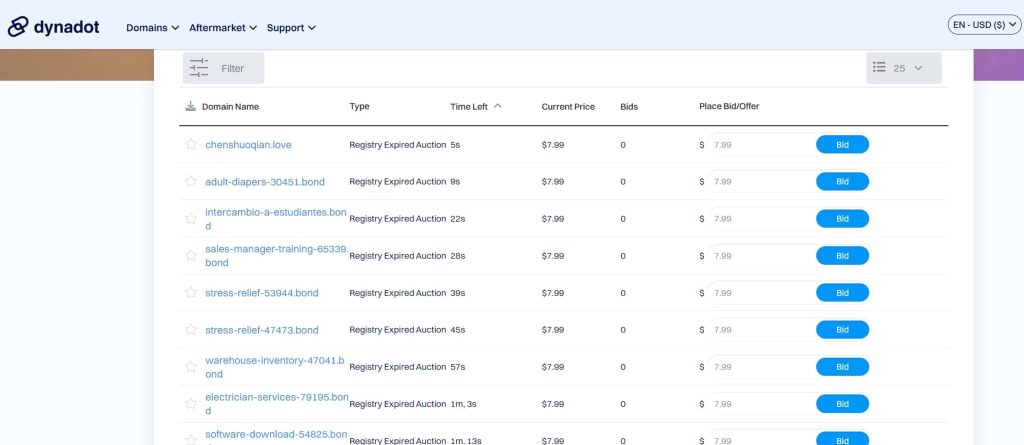Open the Aftermarket menu
The image size is (1024, 445).
[x=223, y=28]
